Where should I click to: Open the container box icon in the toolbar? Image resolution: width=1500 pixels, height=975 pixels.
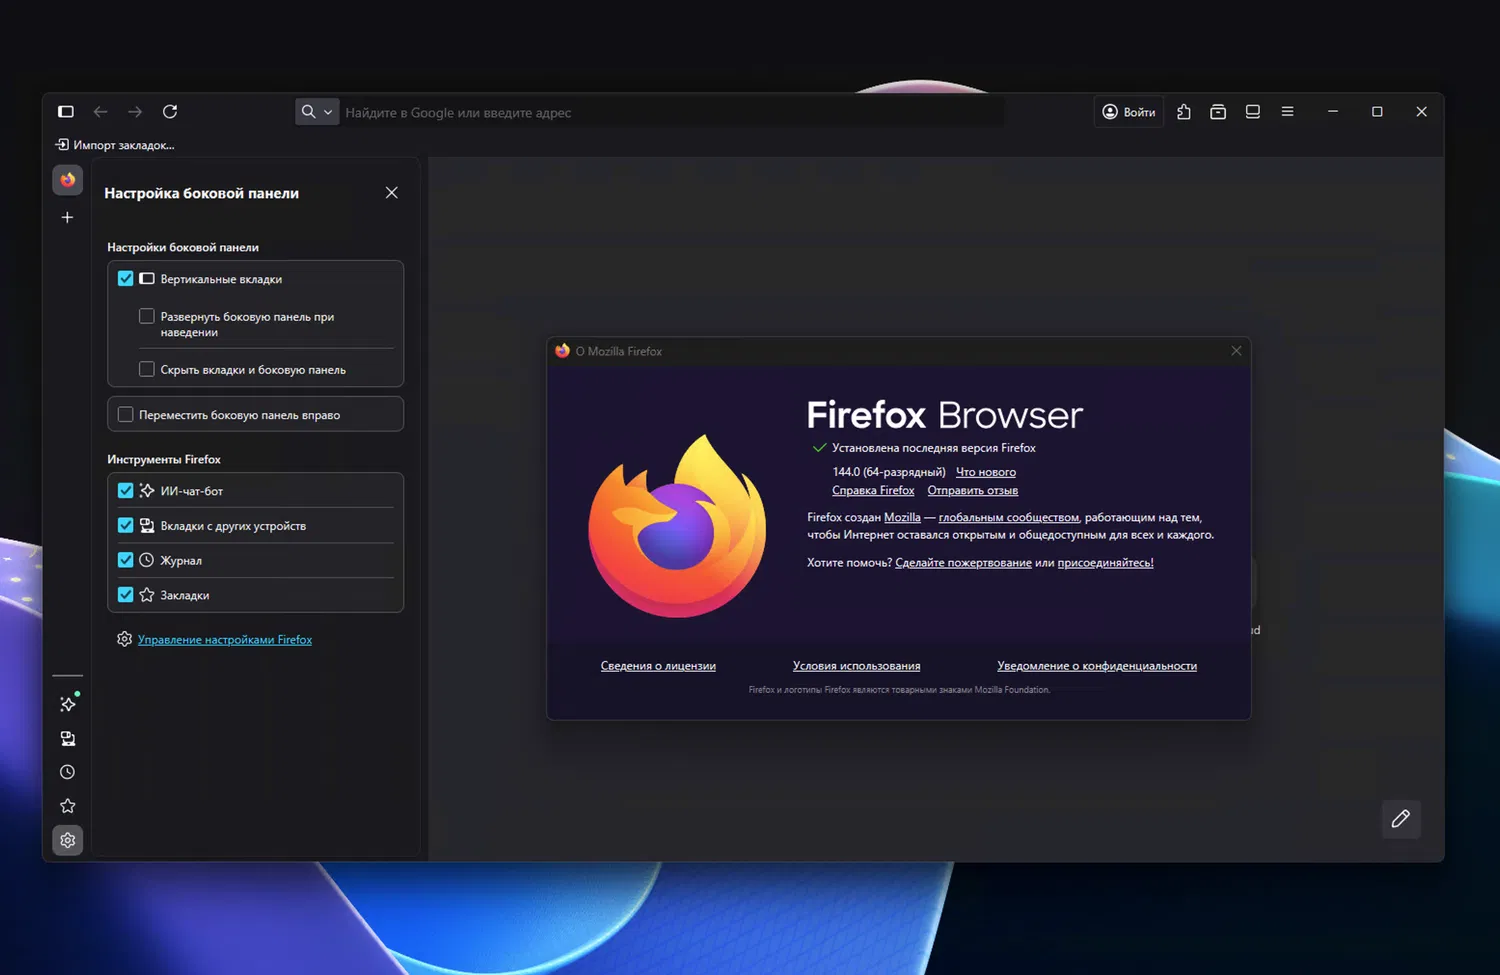[x=1218, y=112]
